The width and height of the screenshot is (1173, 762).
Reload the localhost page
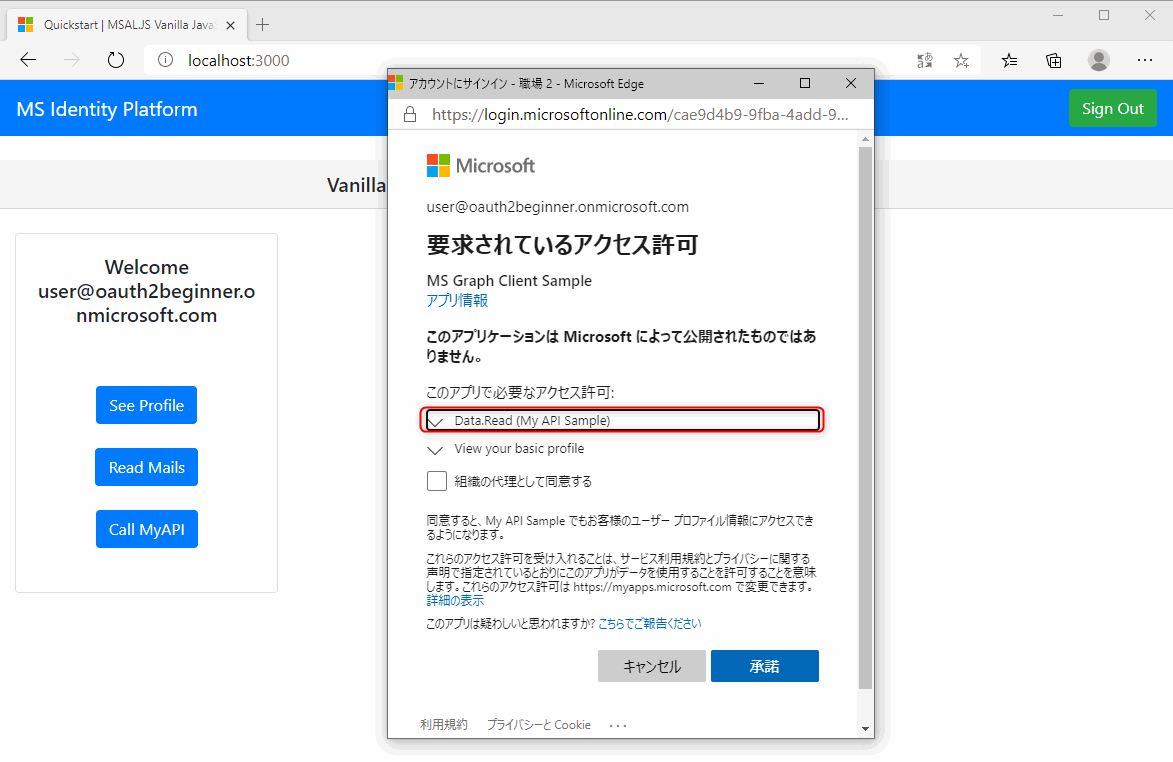[116, 61]
